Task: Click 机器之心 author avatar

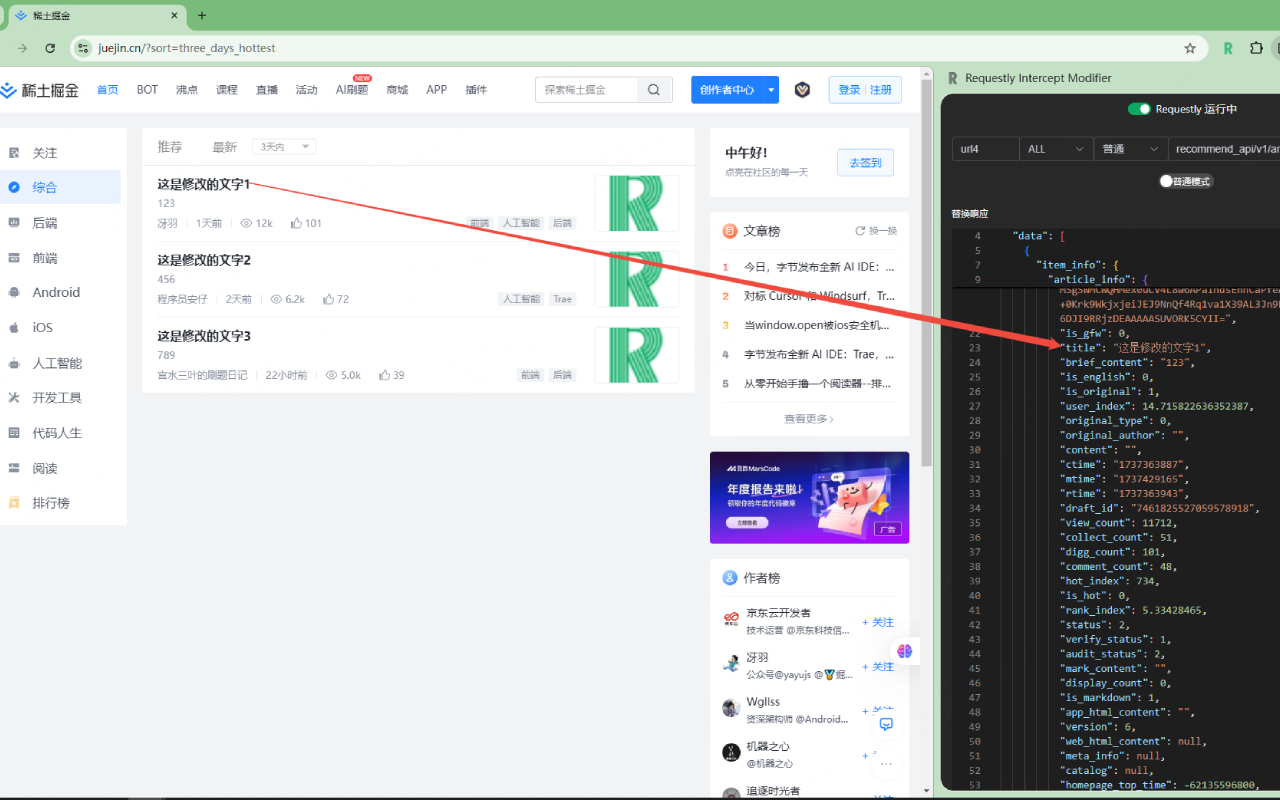Action: [731, 753]
